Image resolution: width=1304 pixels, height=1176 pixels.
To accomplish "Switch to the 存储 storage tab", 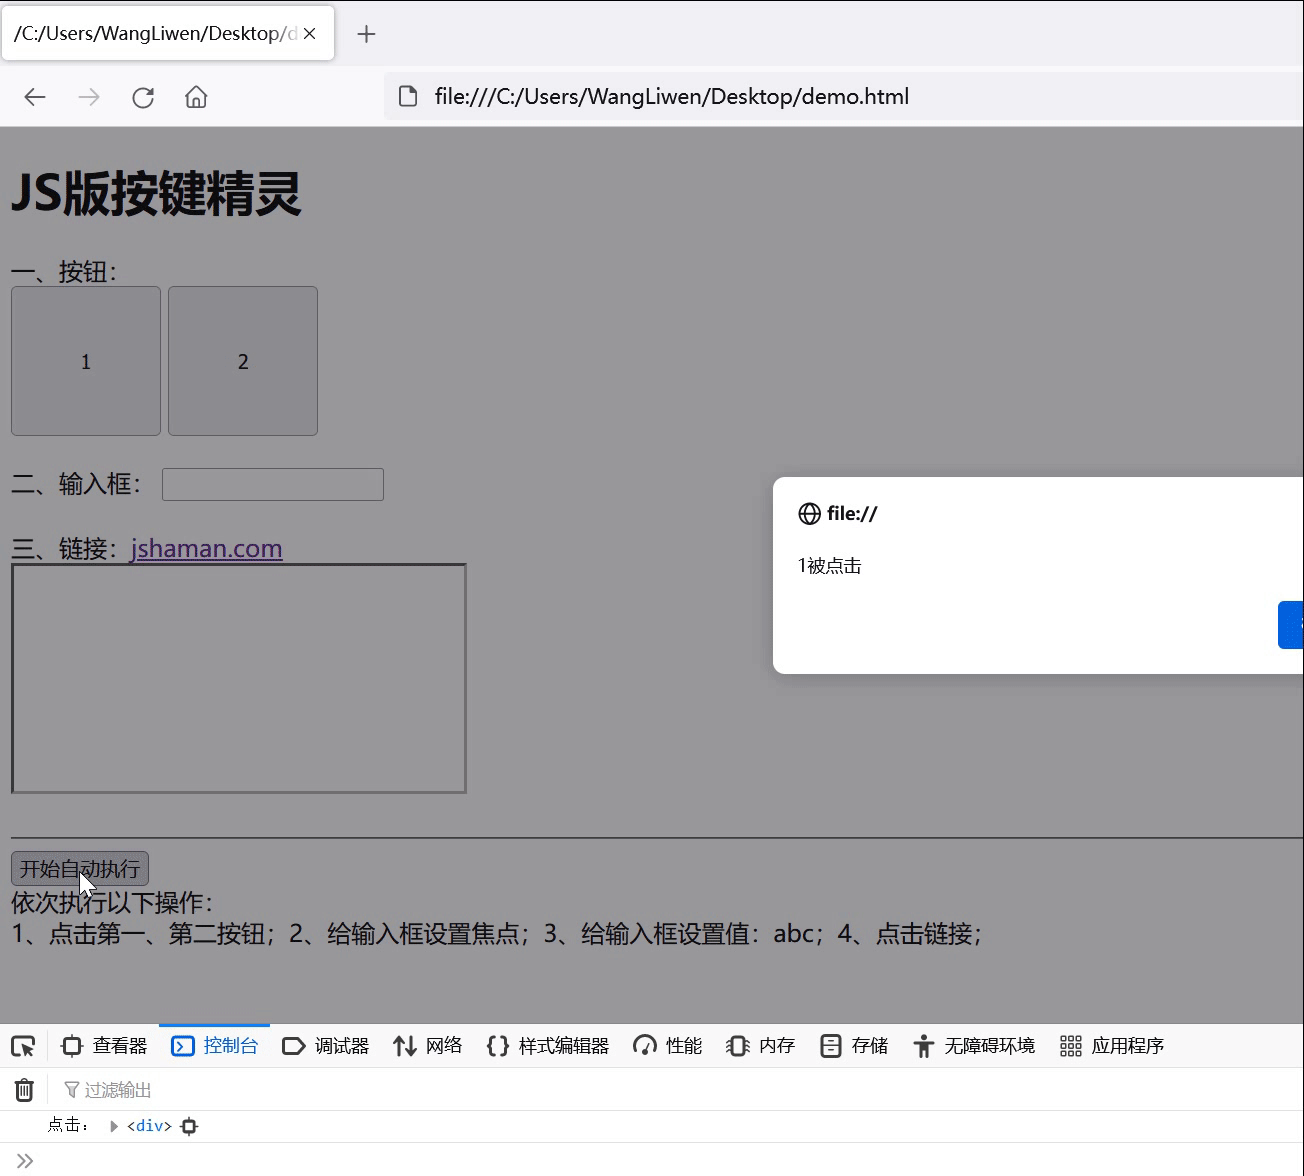I will [853, 1045].
